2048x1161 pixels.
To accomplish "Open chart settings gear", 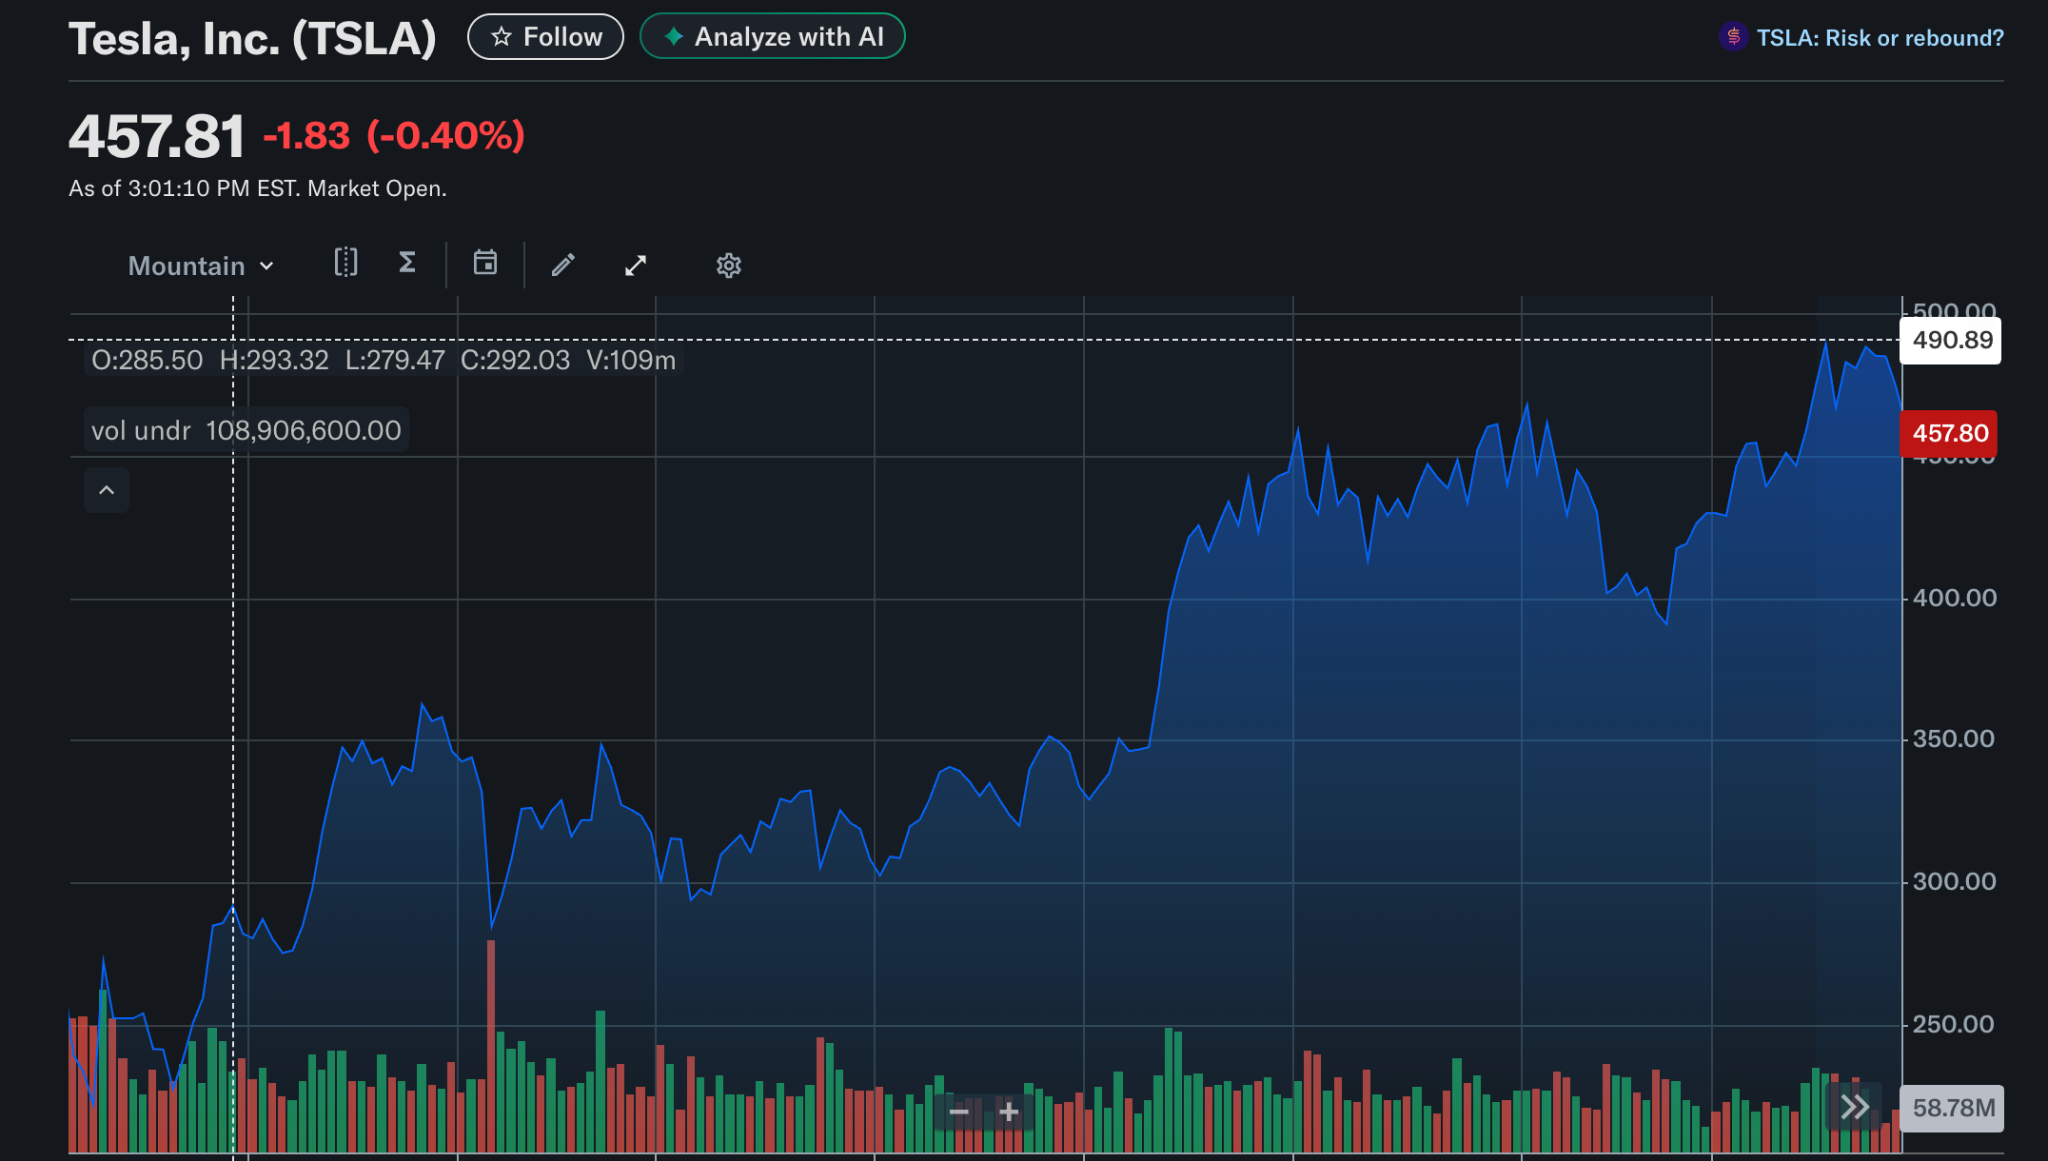I will coord(728,265).
